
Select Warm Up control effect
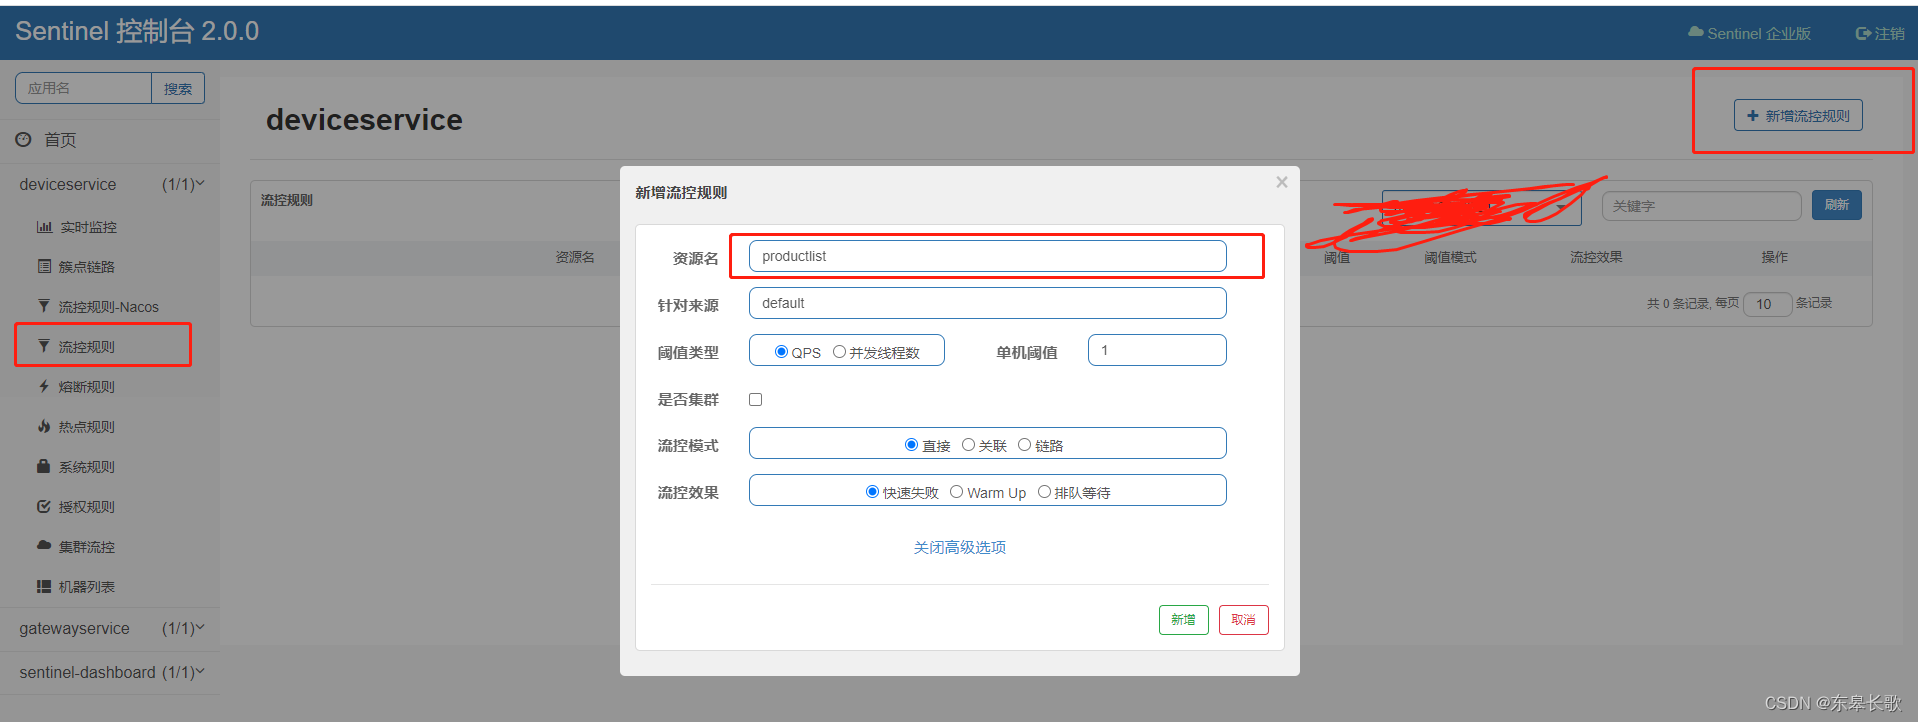956,492
